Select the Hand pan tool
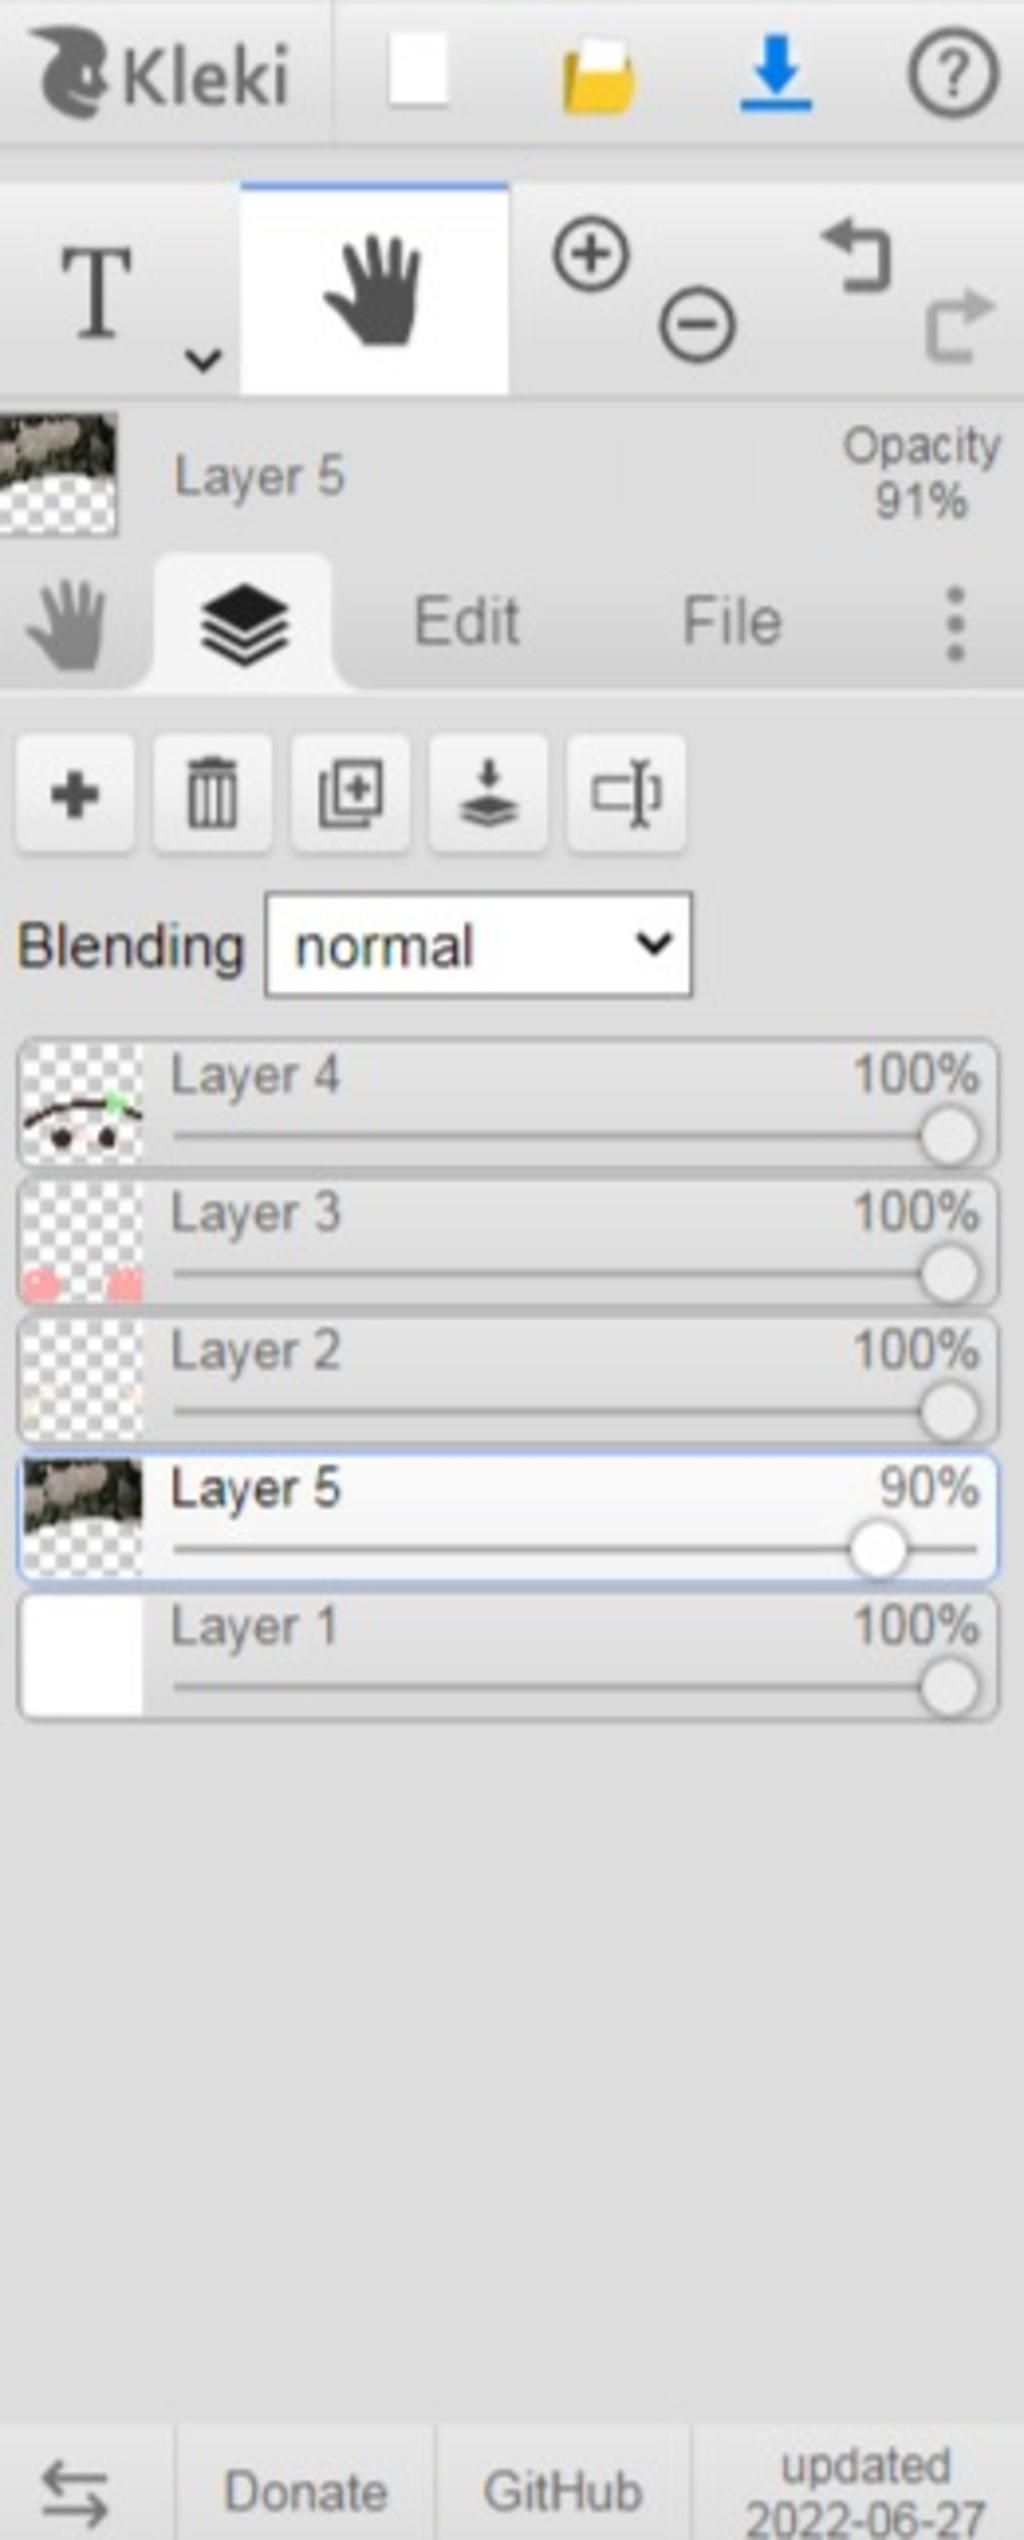 pyautogui.click(x=374, y=290)
